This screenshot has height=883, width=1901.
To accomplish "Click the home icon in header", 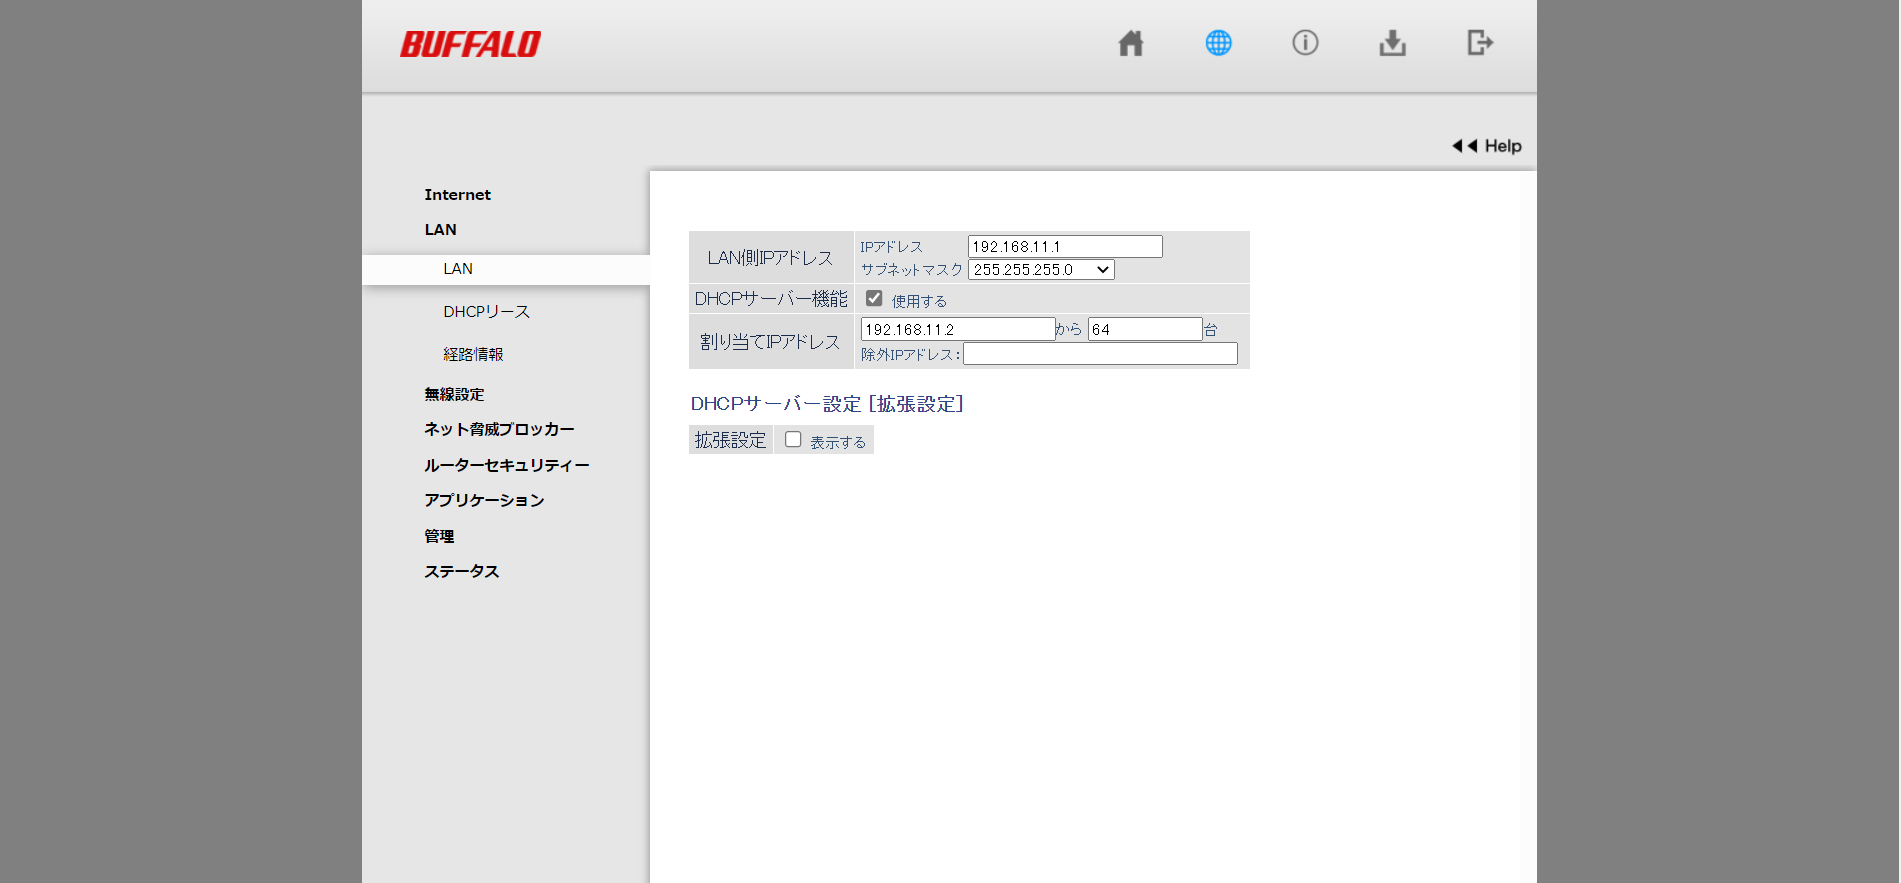I will [1130, 43].
